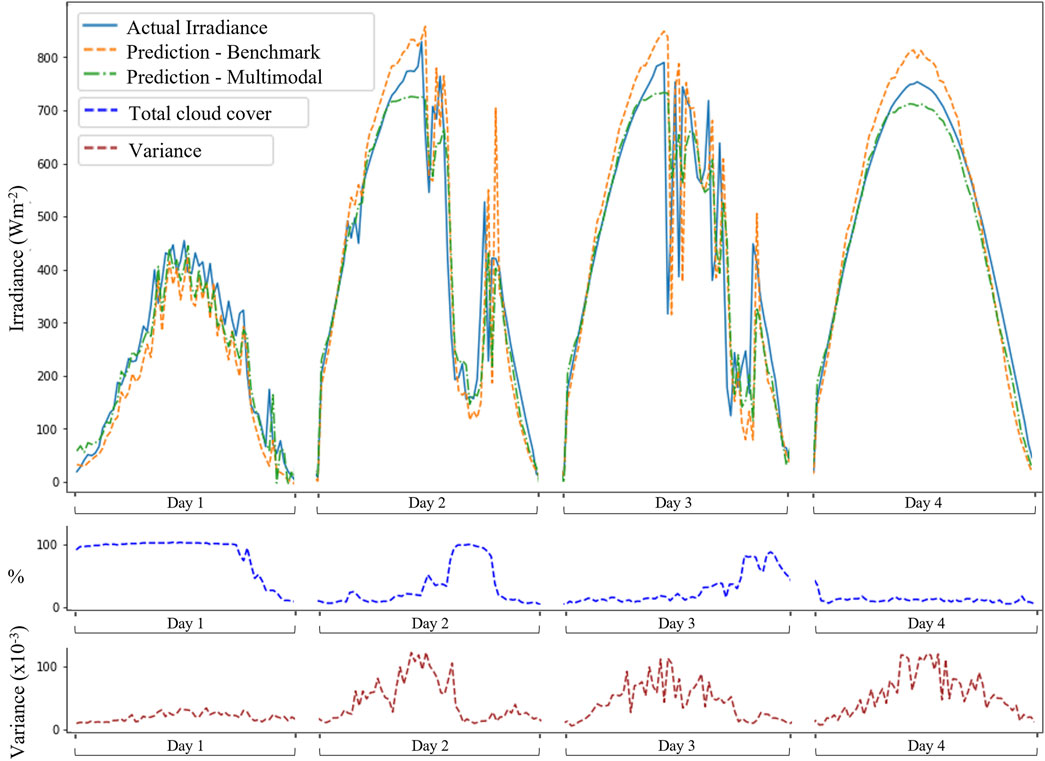Click the "Variance (x10-3)" y-axis title
The height and width of the screenshot is (761, 1045).
(18, 692)
